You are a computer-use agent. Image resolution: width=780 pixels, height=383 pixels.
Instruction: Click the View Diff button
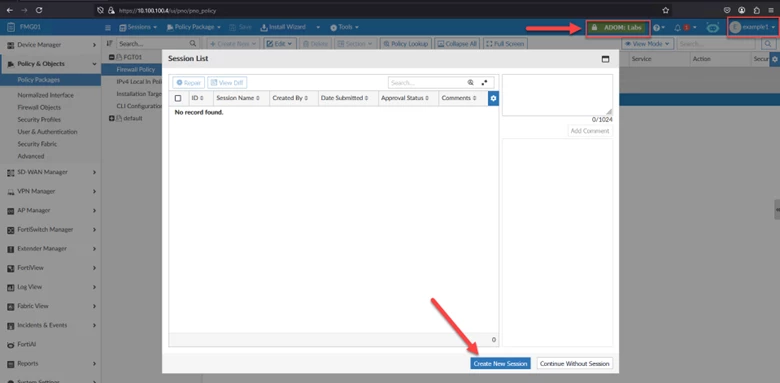(227, 83)
